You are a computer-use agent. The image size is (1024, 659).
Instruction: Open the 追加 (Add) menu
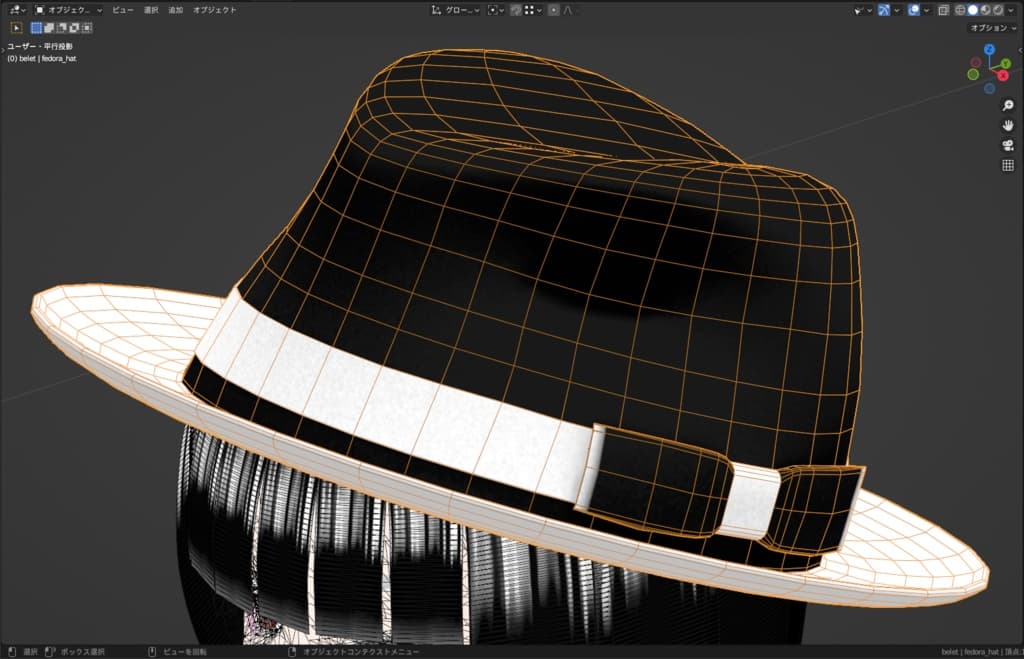pos(176,10)
